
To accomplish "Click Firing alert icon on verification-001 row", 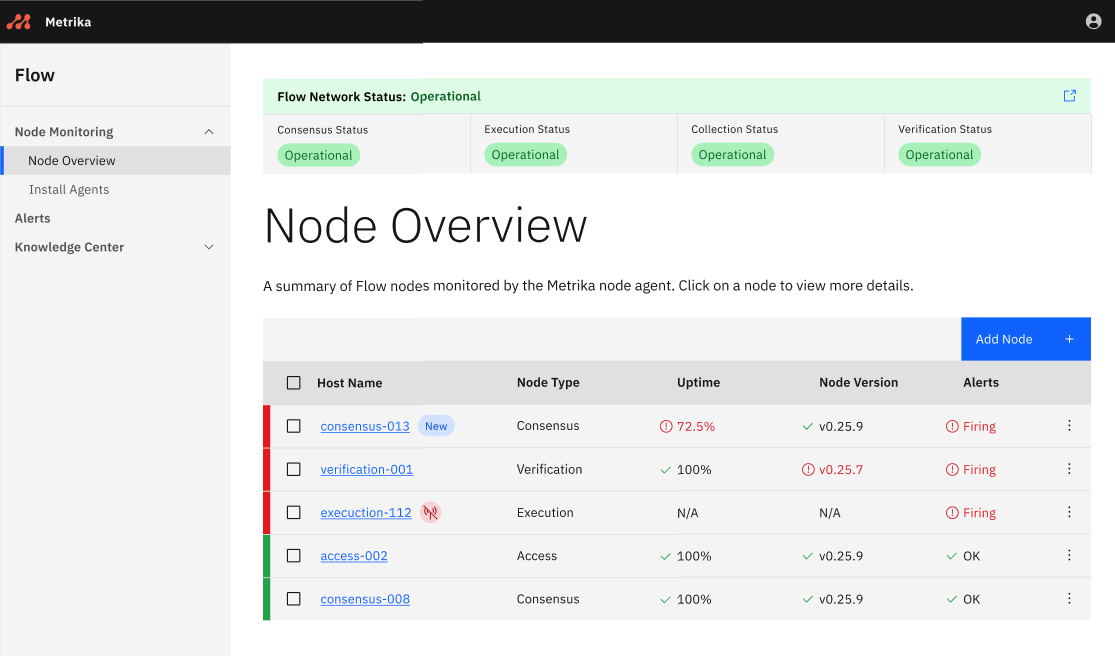I will tap(952, 469).
